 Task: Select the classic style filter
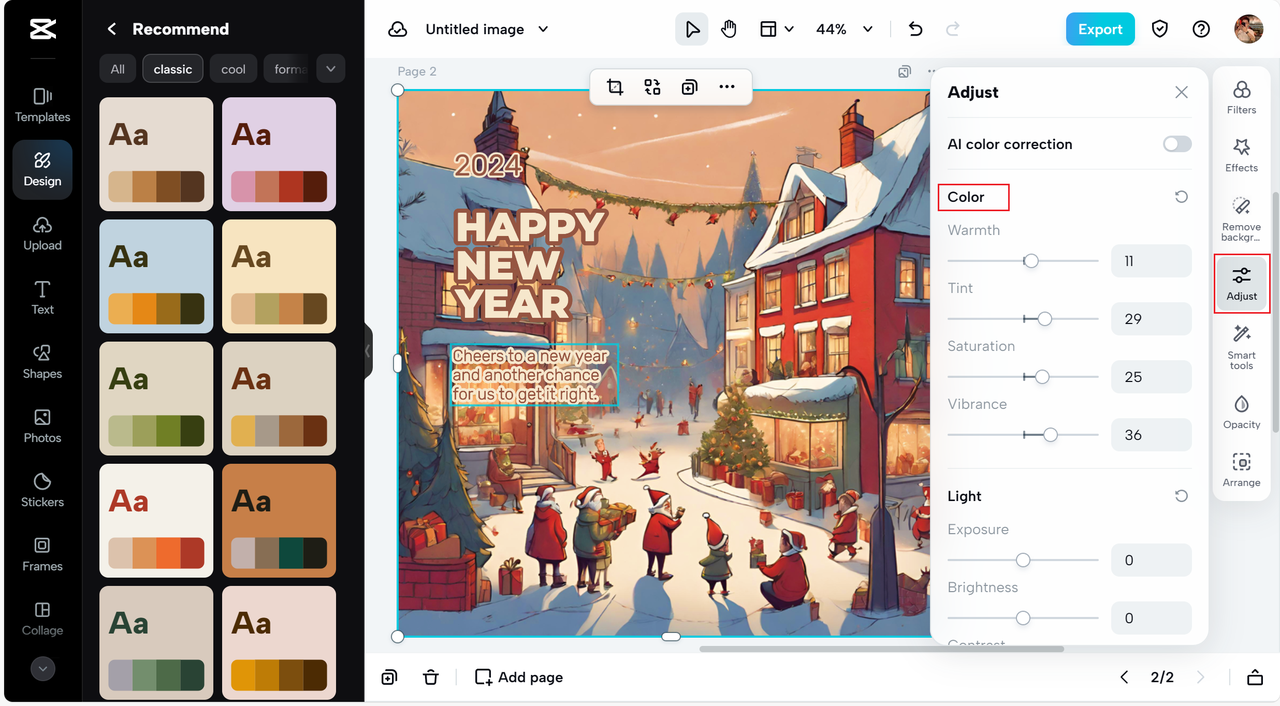[173, 69]
